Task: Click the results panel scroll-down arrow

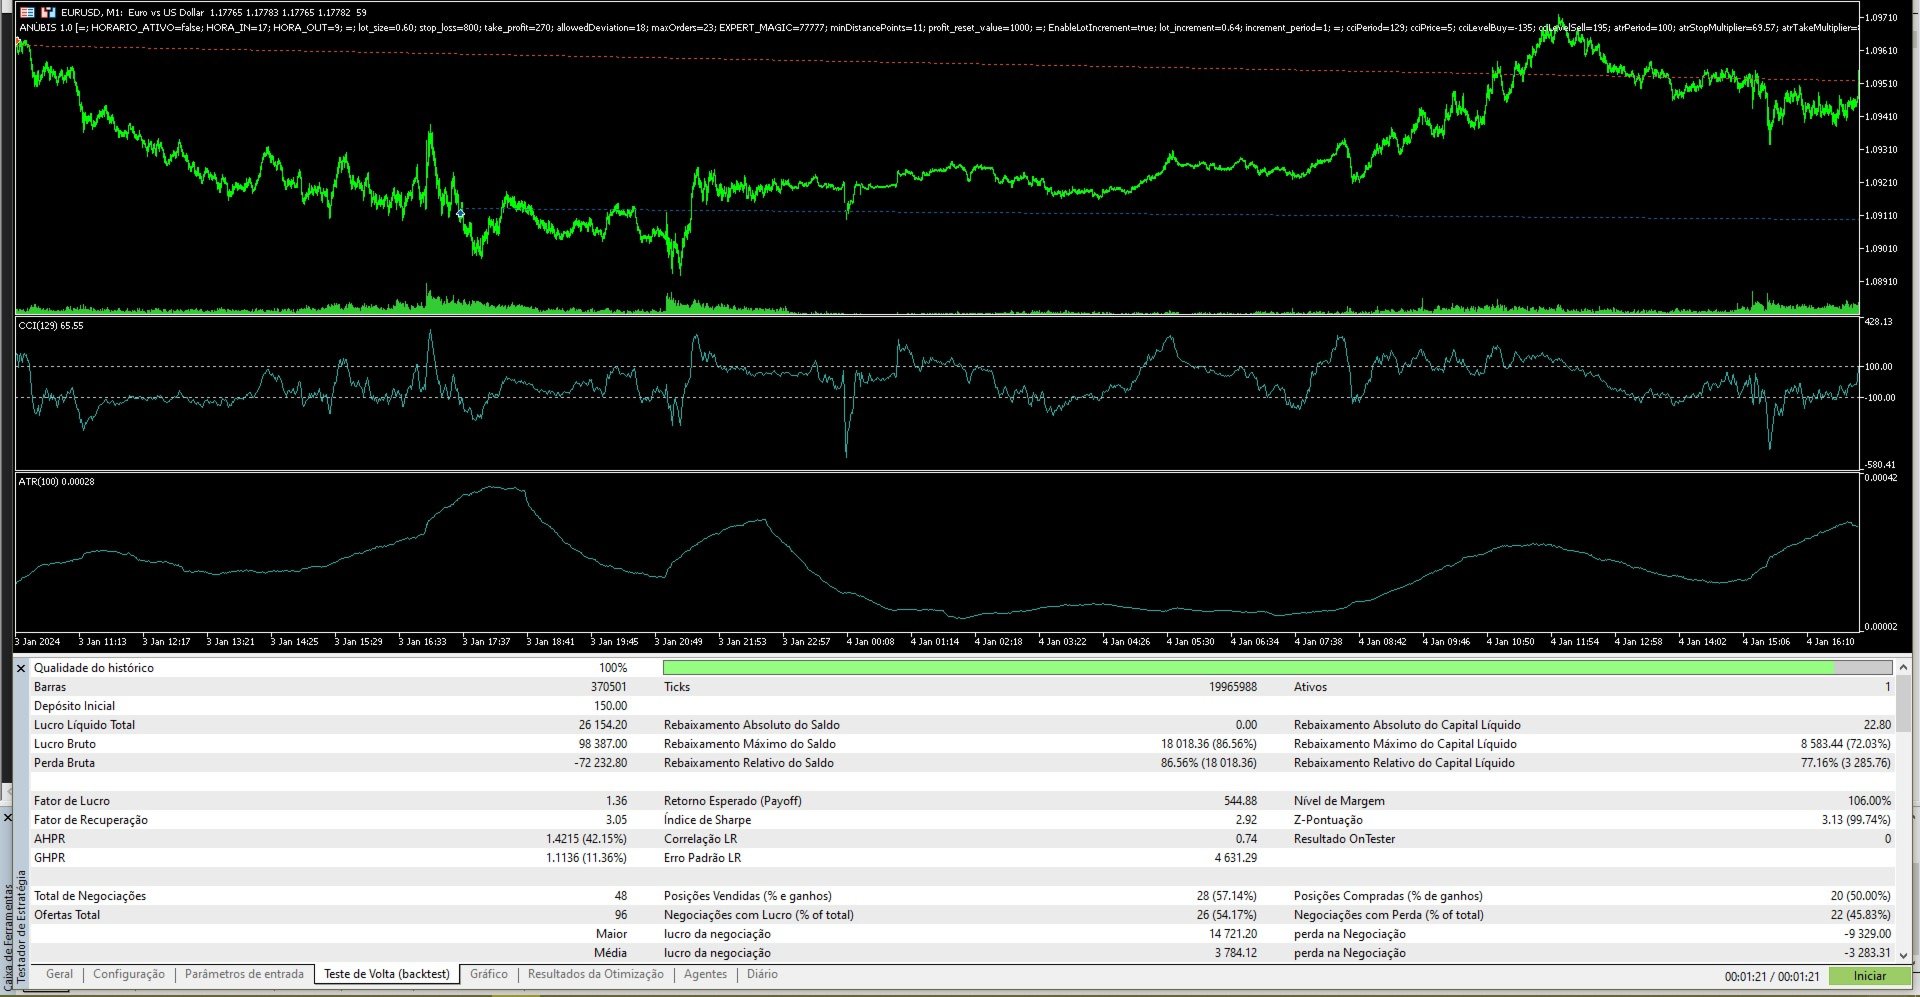Action: [x=1903, y=955]
